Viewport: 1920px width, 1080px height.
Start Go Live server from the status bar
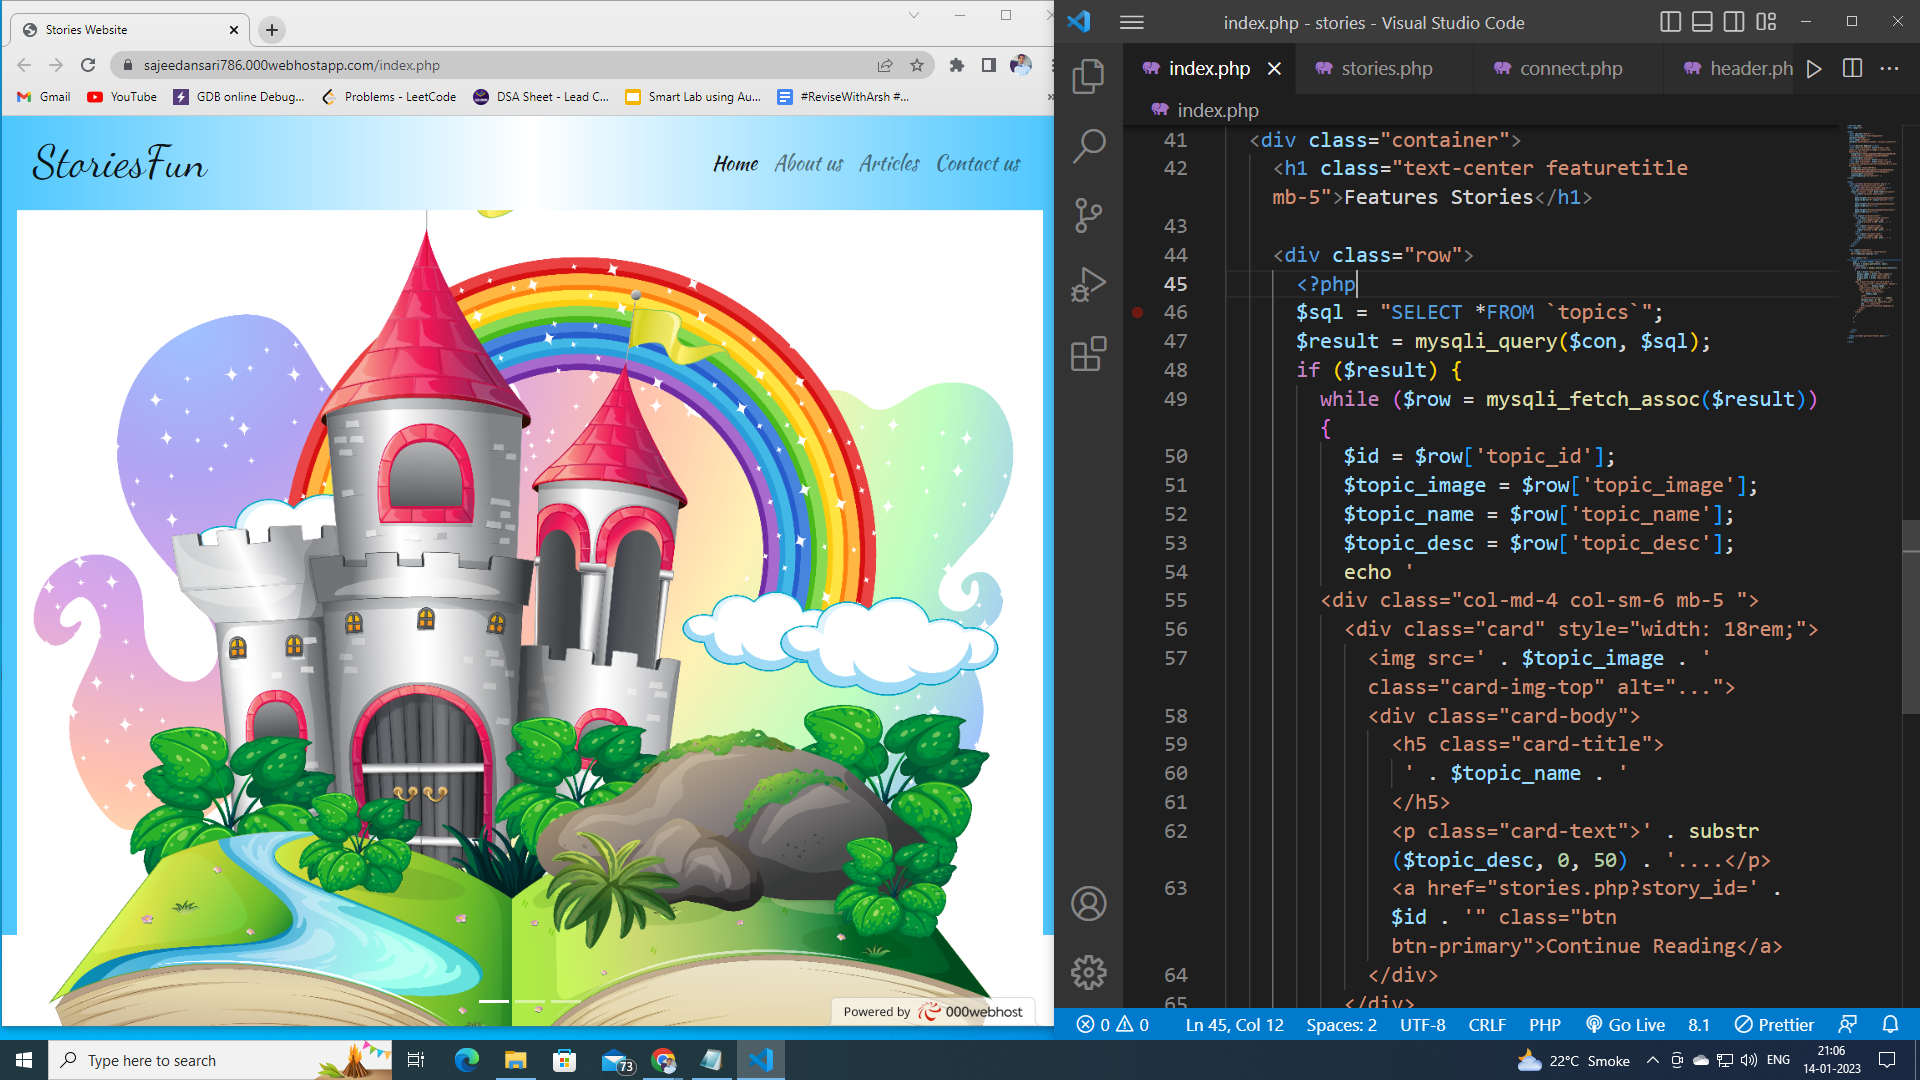coord(1625,1024)
